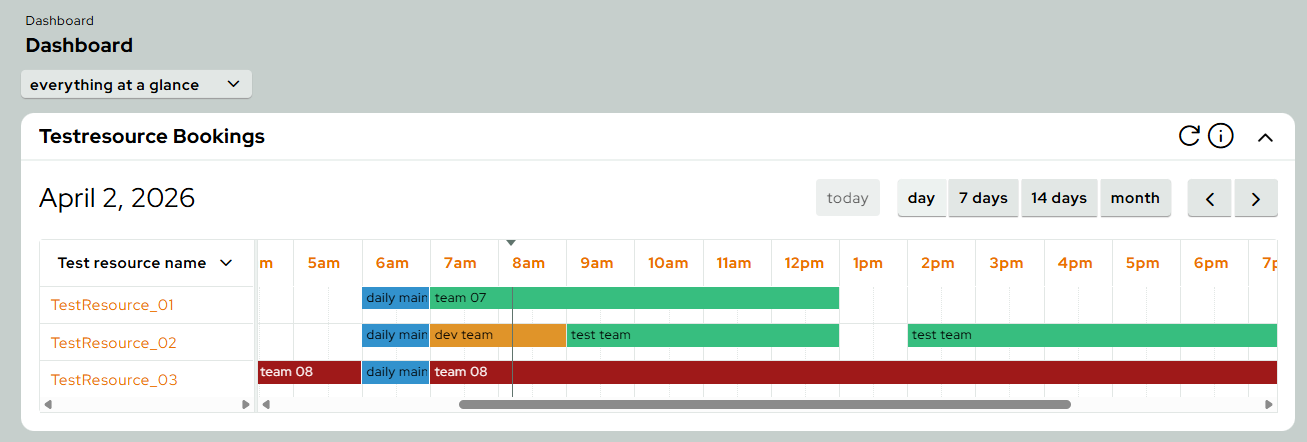Click the resource list scrollbar left arrow
The width and height of the screenshot is (1307, 442).
(47, 405)
